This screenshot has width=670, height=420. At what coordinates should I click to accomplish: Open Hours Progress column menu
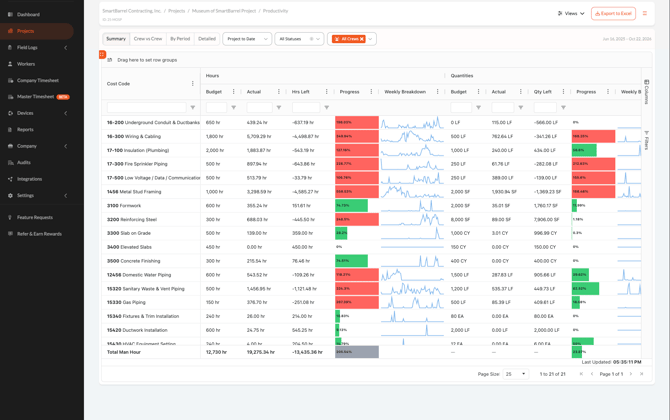[371, 92]
